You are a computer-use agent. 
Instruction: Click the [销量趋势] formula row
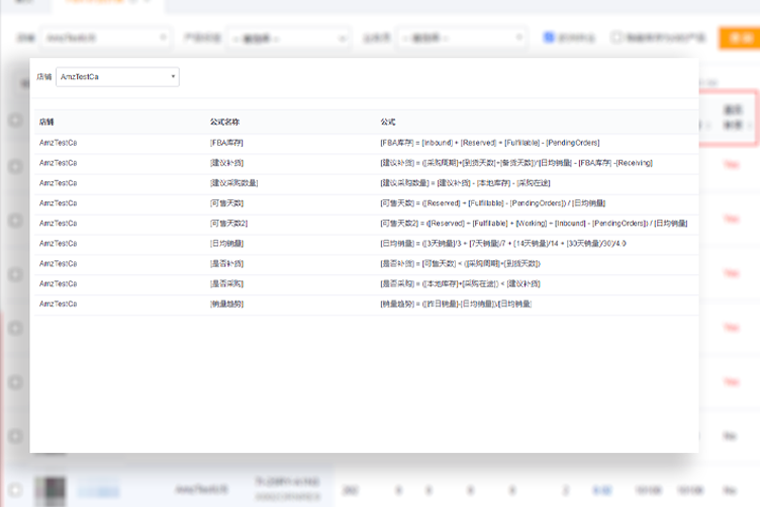366,303
